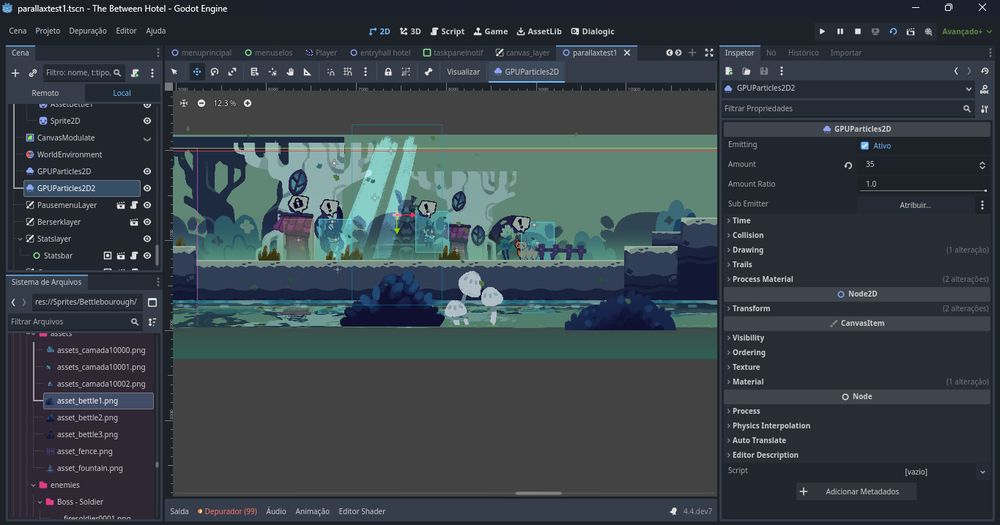The height and width of the screenshot is (525, 1000).
Task: Toggle visibility of Statsbar node
Action: point(147,256)
